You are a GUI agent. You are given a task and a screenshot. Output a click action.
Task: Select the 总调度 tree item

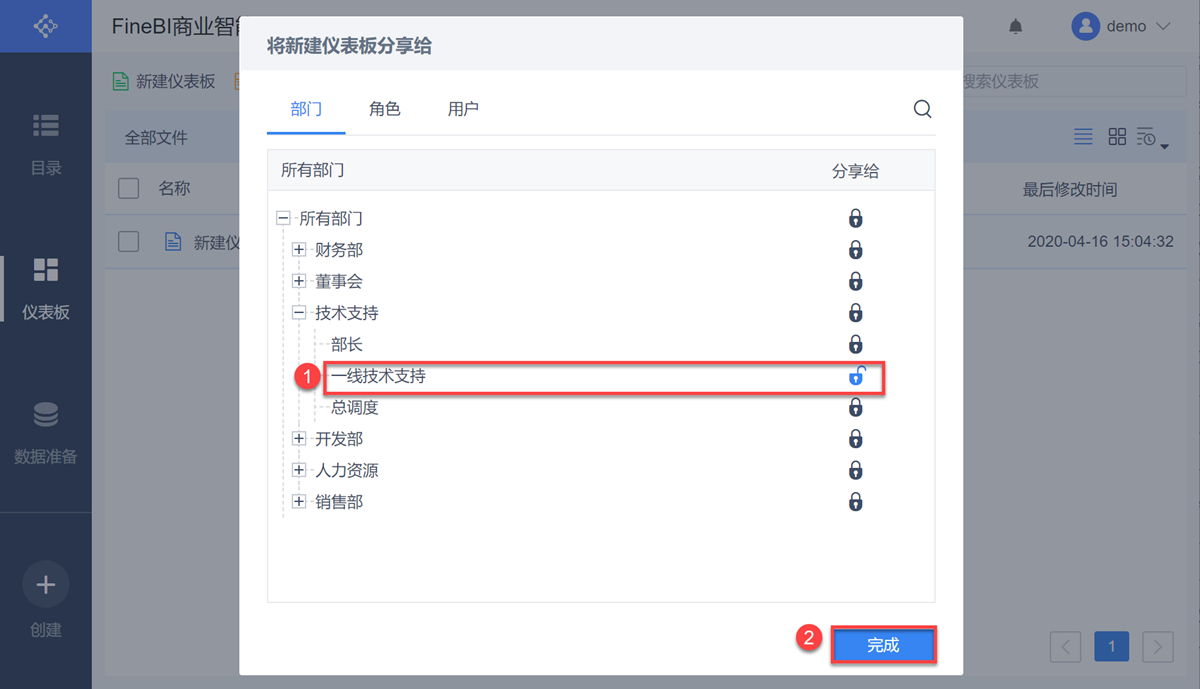(x=355, y=408)
